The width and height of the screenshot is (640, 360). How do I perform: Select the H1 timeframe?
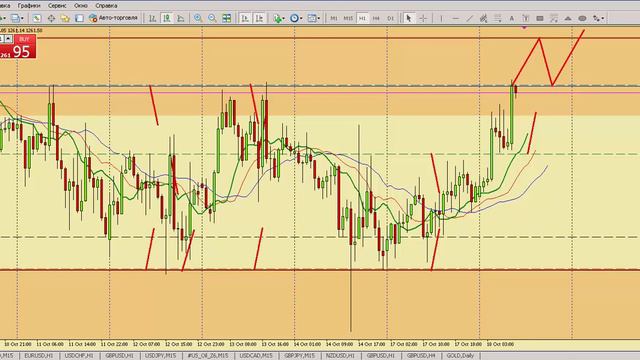(x=362, y=18)
